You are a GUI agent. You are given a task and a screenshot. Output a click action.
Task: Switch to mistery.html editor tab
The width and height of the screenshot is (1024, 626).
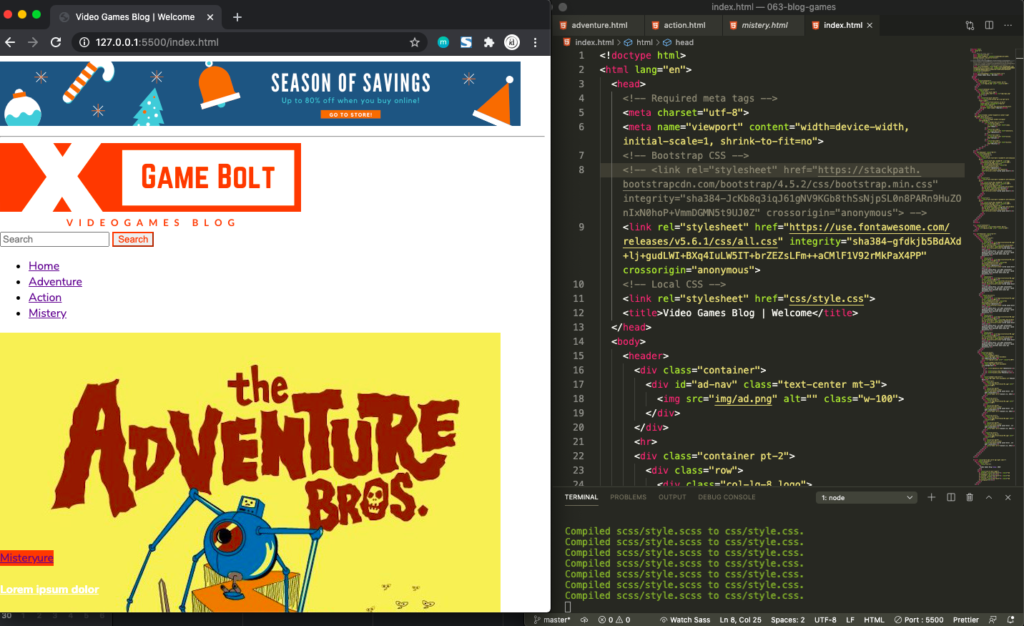[x=764, y=25]
